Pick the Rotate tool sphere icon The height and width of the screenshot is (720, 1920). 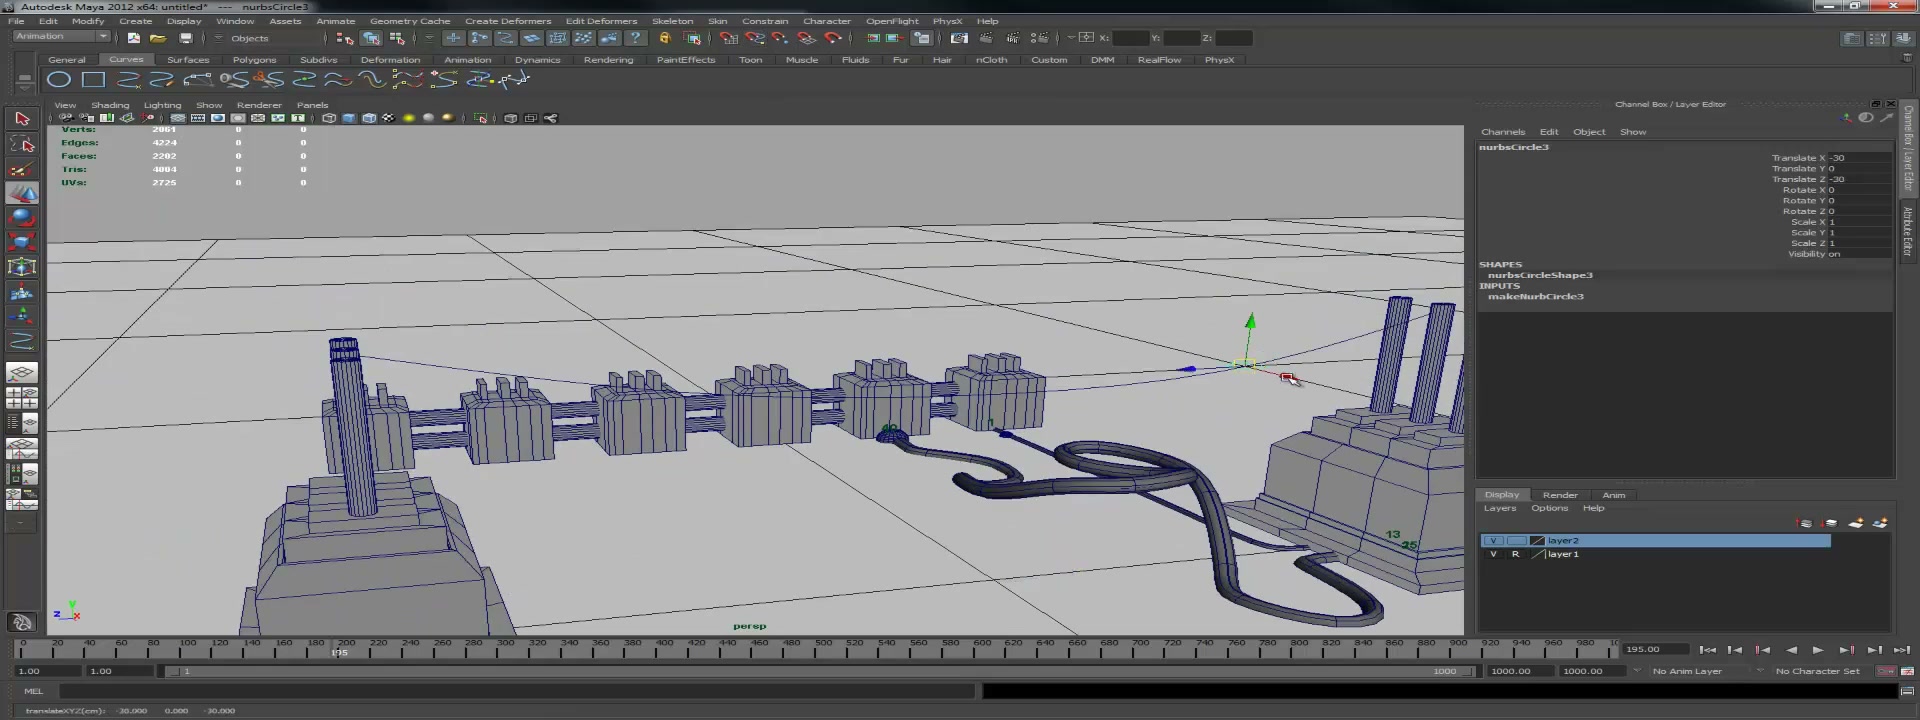click(x=22, y=218)
